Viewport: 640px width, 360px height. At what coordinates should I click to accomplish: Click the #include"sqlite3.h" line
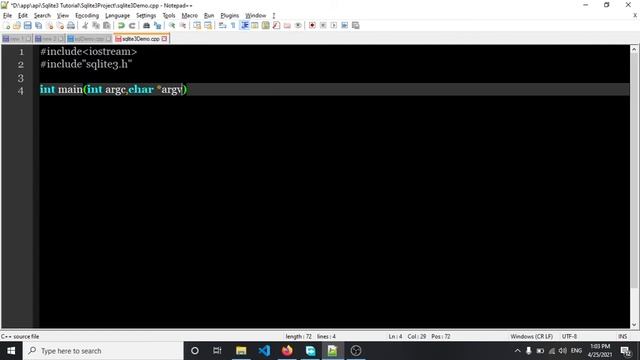pyautogui.click(x=86, y=64)
